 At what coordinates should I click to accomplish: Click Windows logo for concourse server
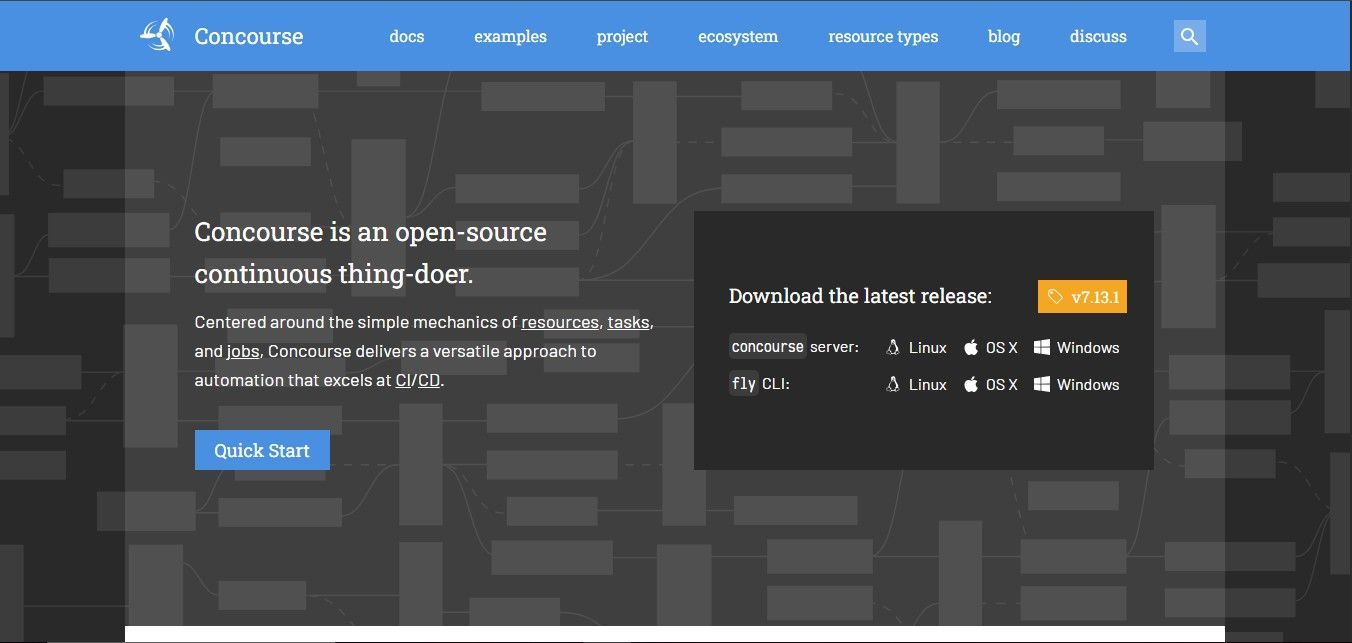tap(1041, 348)
